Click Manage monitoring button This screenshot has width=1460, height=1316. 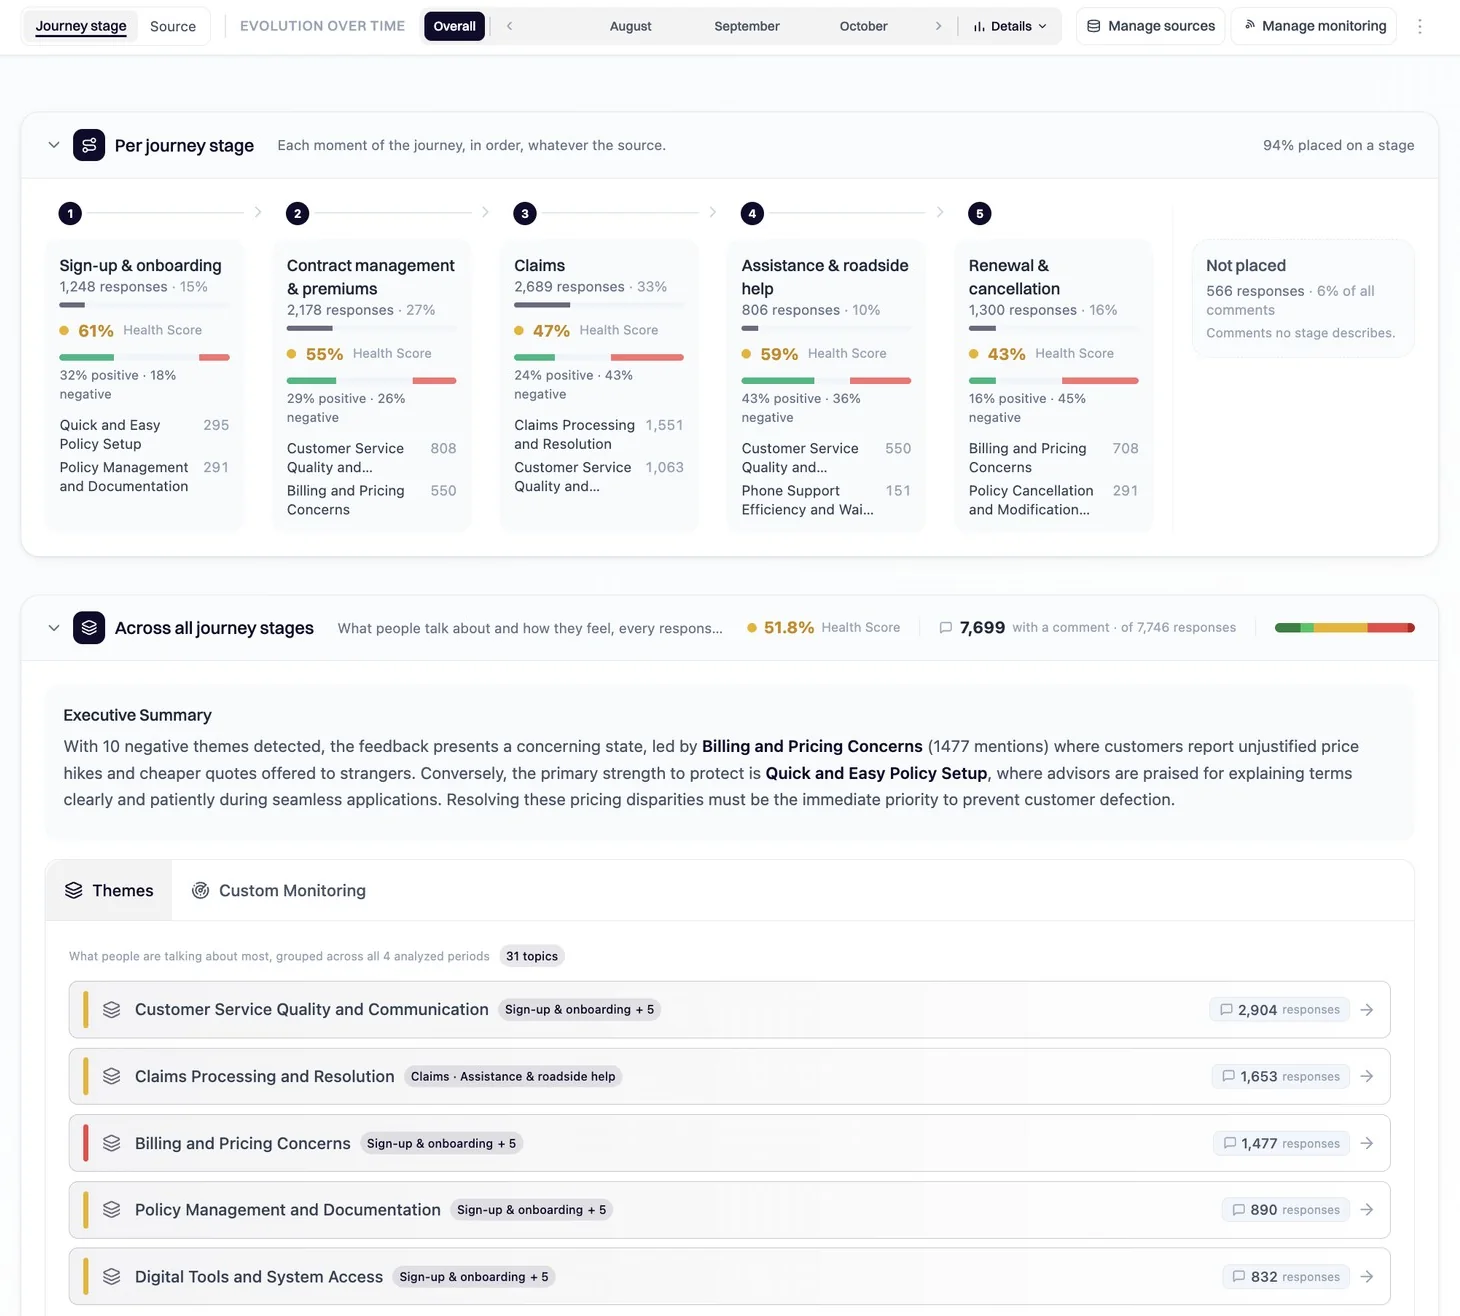click(1314, 26)
